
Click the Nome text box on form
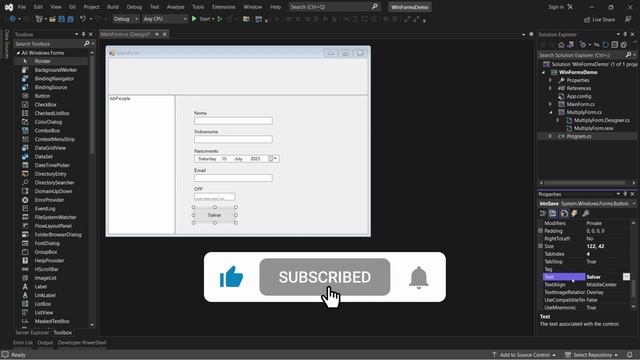pyautogui.click(x=233, y=120)
